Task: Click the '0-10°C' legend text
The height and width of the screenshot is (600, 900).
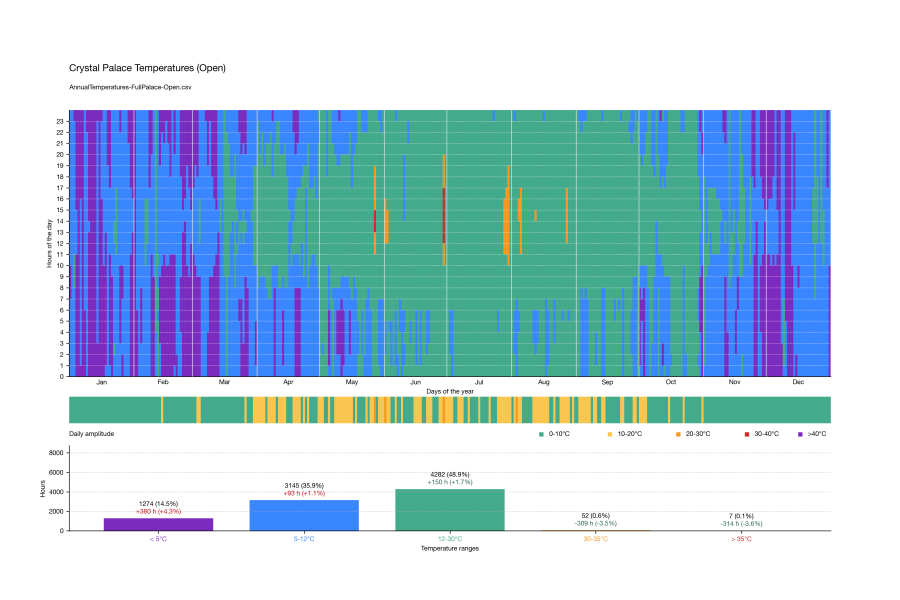Action: (x=559, y=433)
